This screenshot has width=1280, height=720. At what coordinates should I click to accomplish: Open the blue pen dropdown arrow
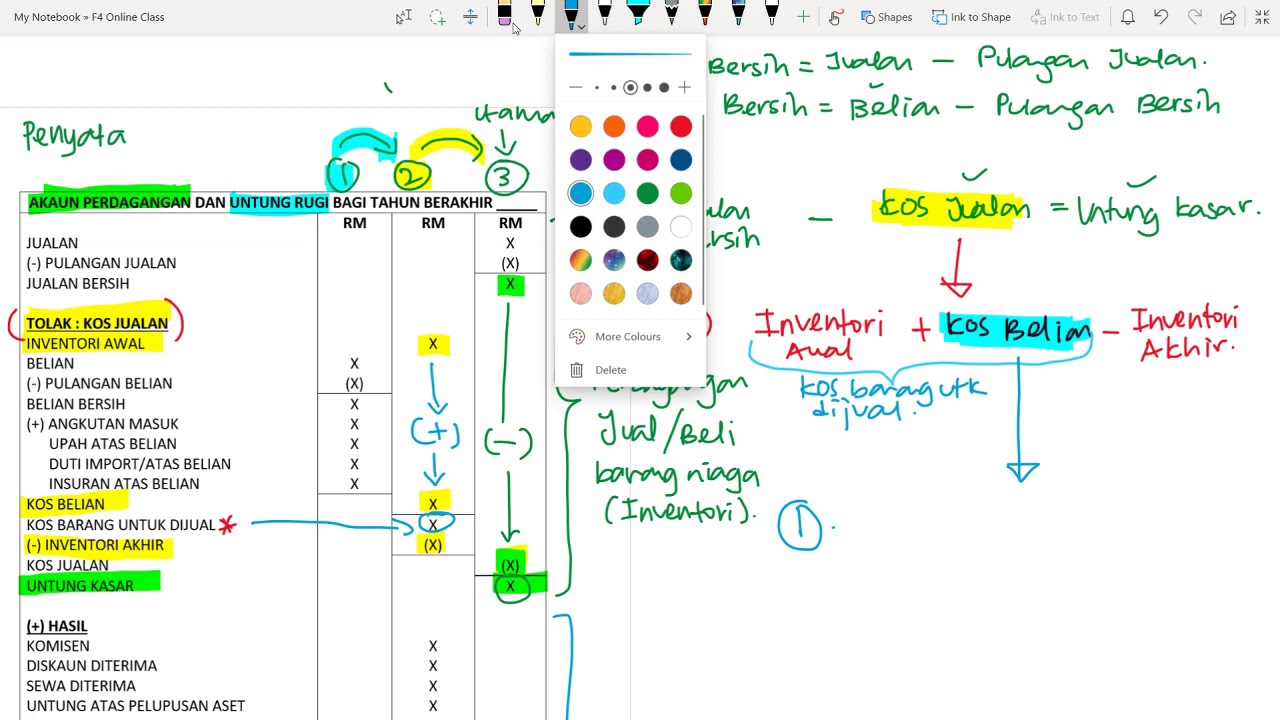[x=581, y=27]
